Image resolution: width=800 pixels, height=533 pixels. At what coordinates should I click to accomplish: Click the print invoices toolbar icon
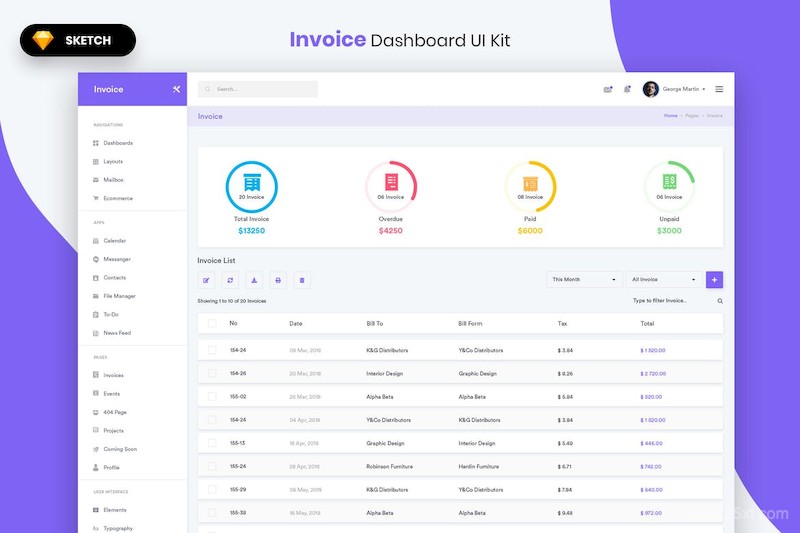(278, 280)
